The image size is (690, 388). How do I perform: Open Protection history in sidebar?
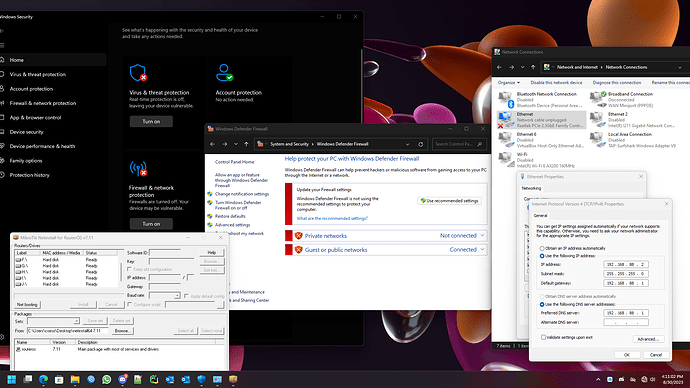pos(53,175)
